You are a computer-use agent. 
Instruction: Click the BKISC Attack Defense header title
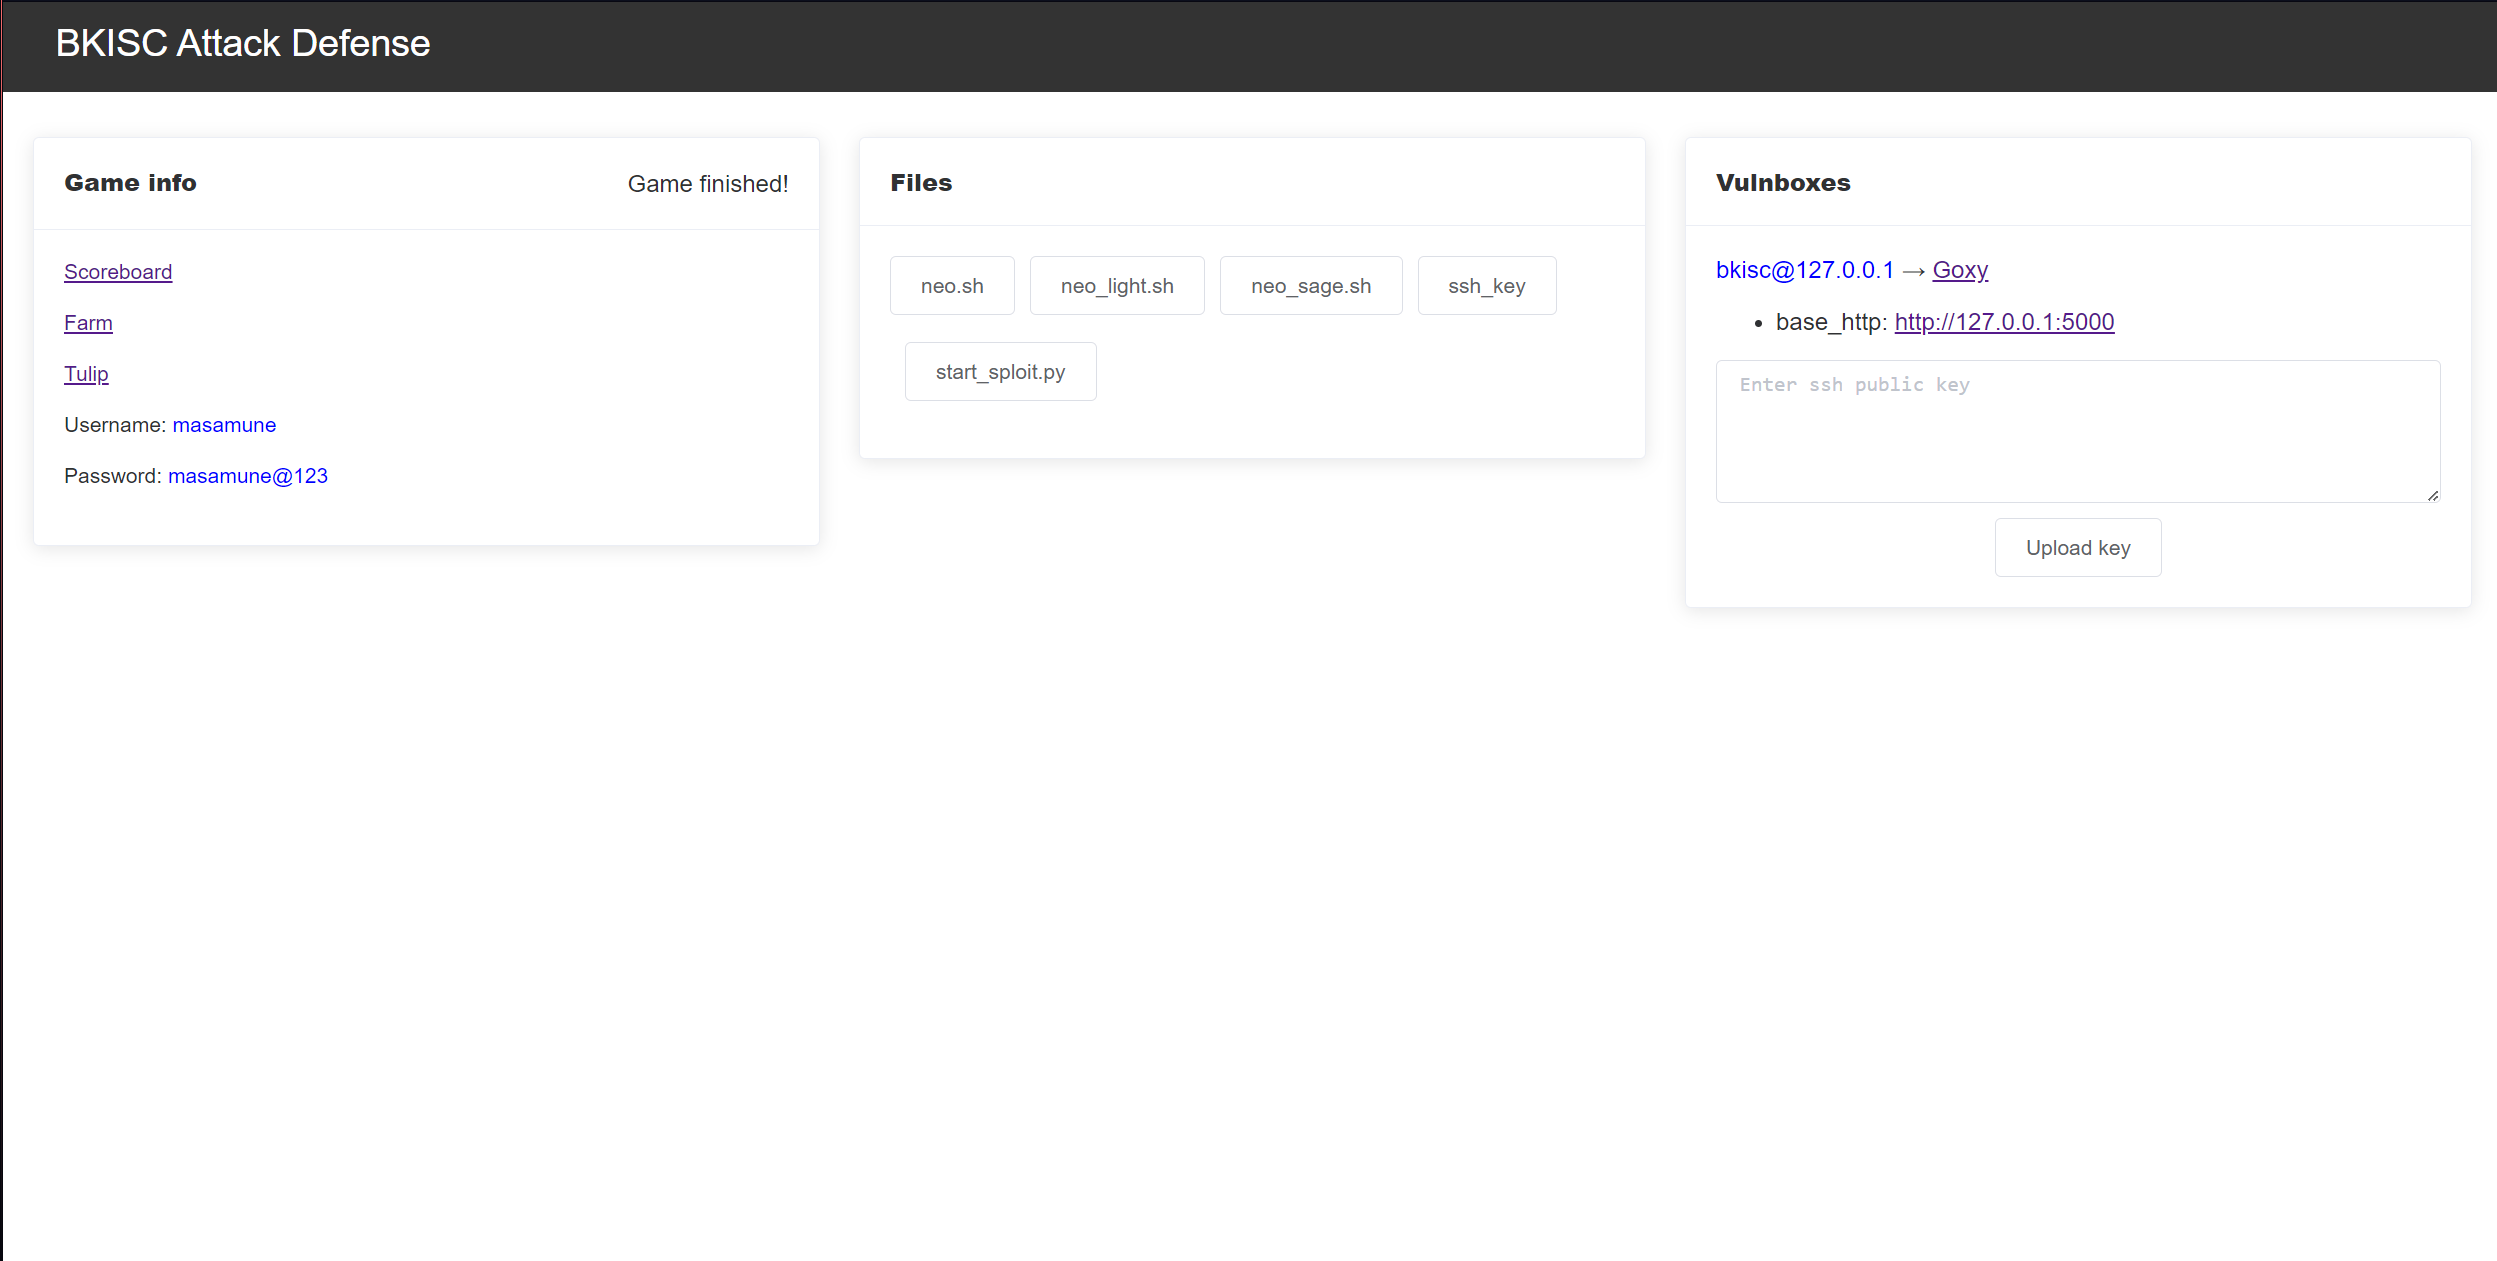pos(243,44)
